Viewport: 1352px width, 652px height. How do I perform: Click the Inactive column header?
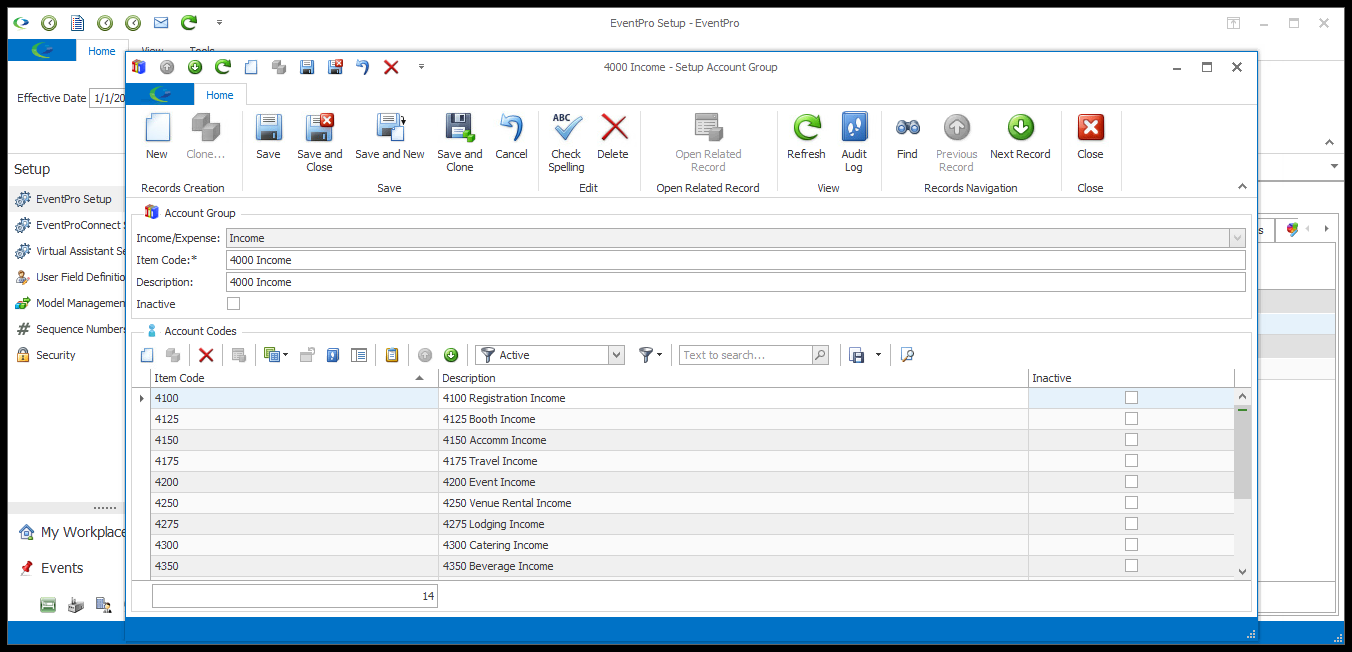(1131, 378)
